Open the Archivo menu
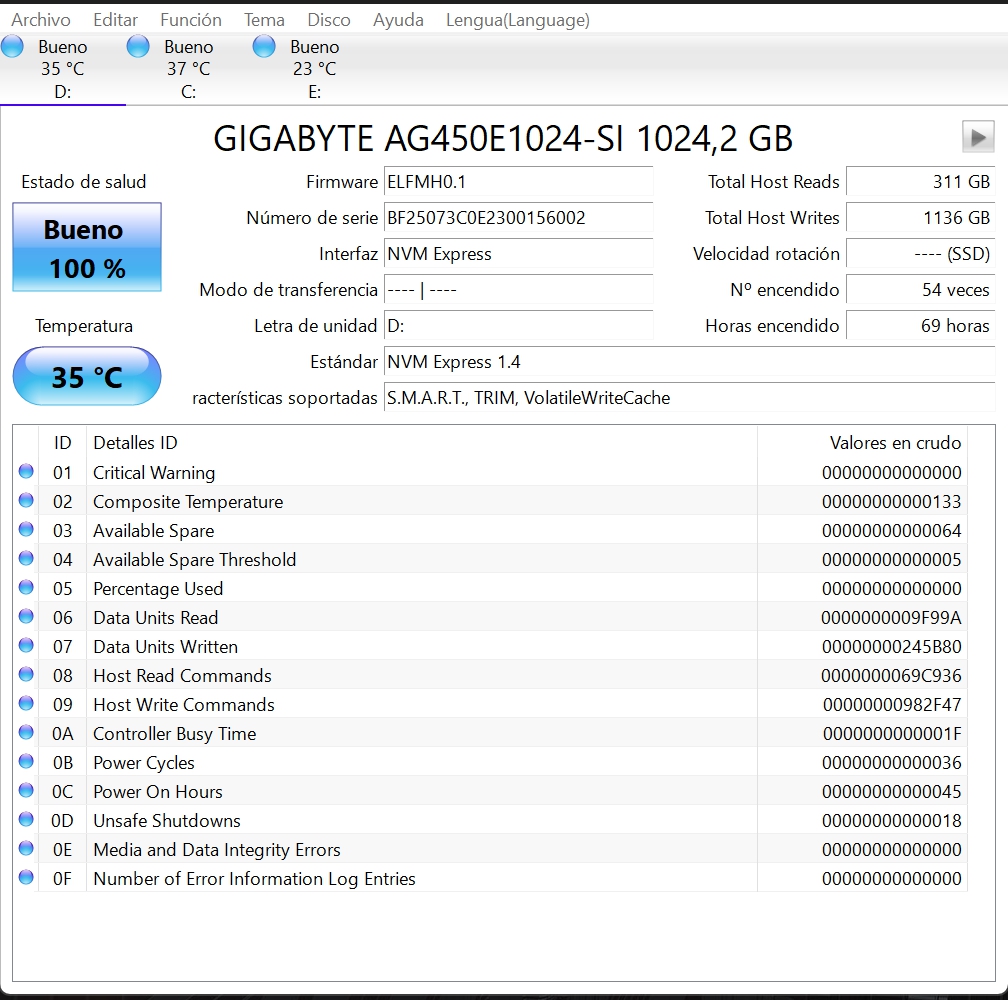 (41, 20)
